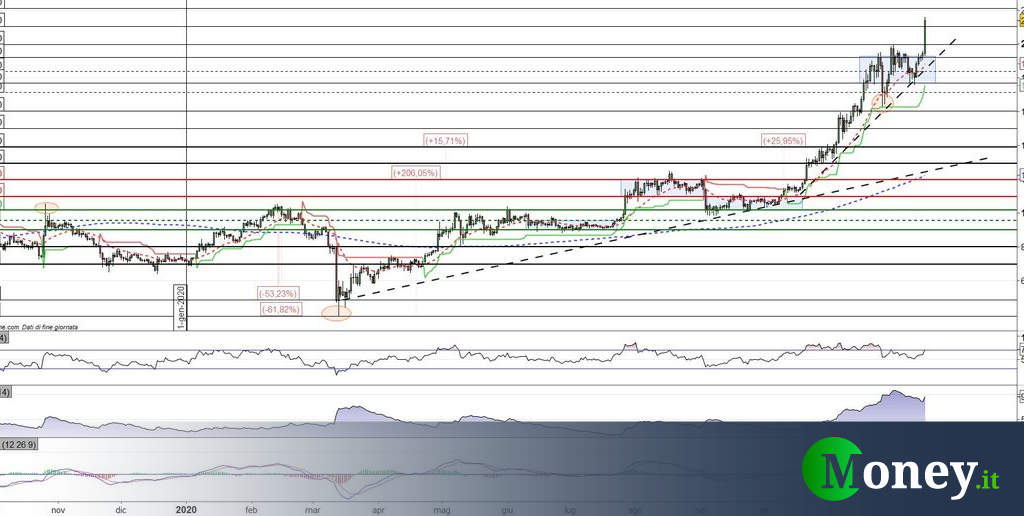The image size is (1024, 516).
Task: Click the orange ellipse at the November high
Action: (x=46, y=207)
